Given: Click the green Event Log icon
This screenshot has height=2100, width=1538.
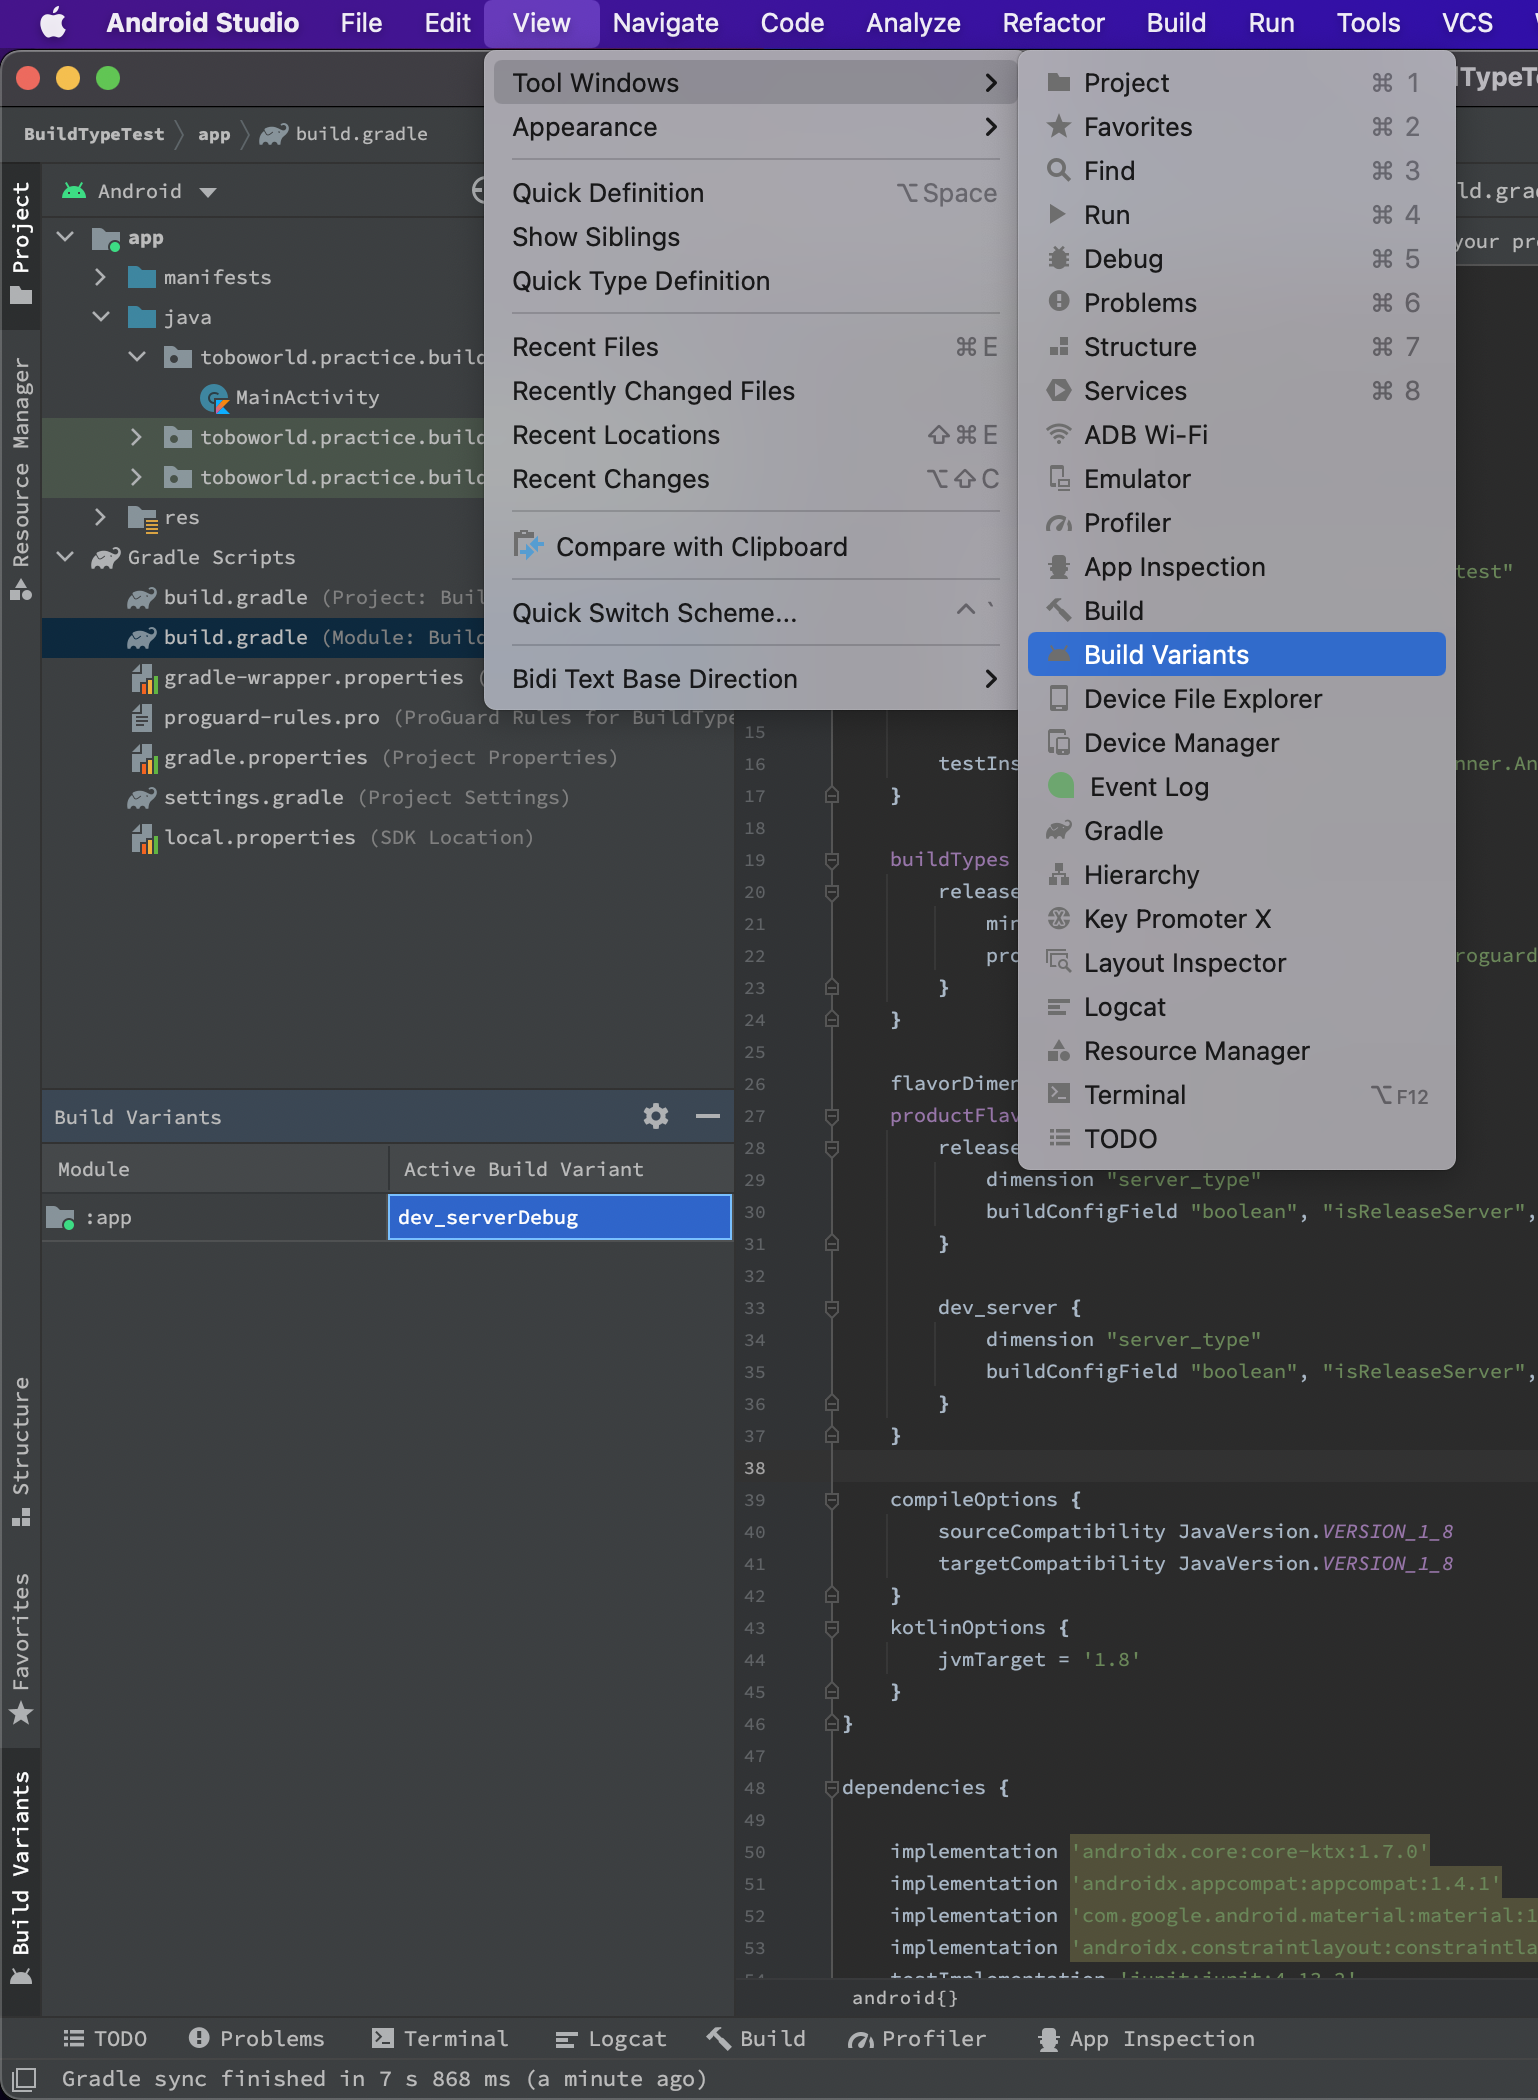Looking at the screenshot, I should click(x=1060, y=787).
